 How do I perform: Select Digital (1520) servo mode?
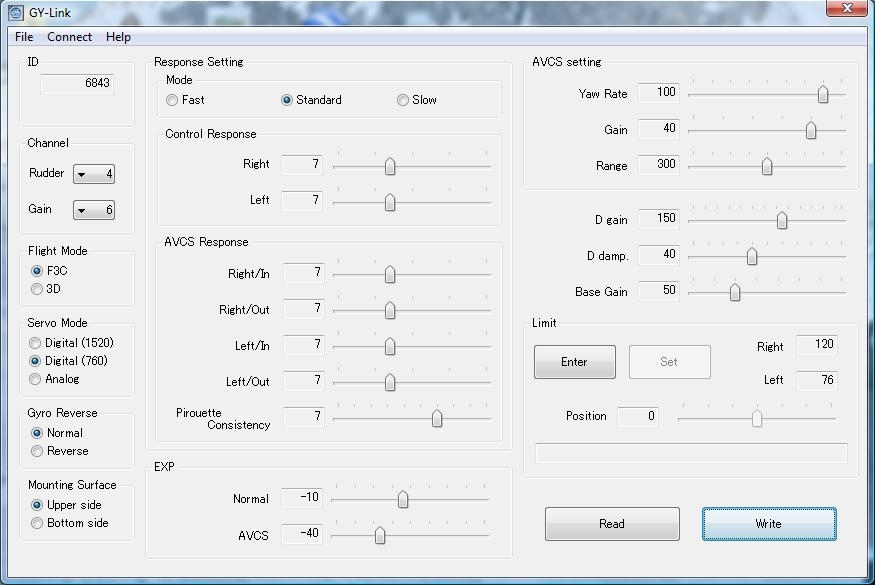click(x=37, y=343)
